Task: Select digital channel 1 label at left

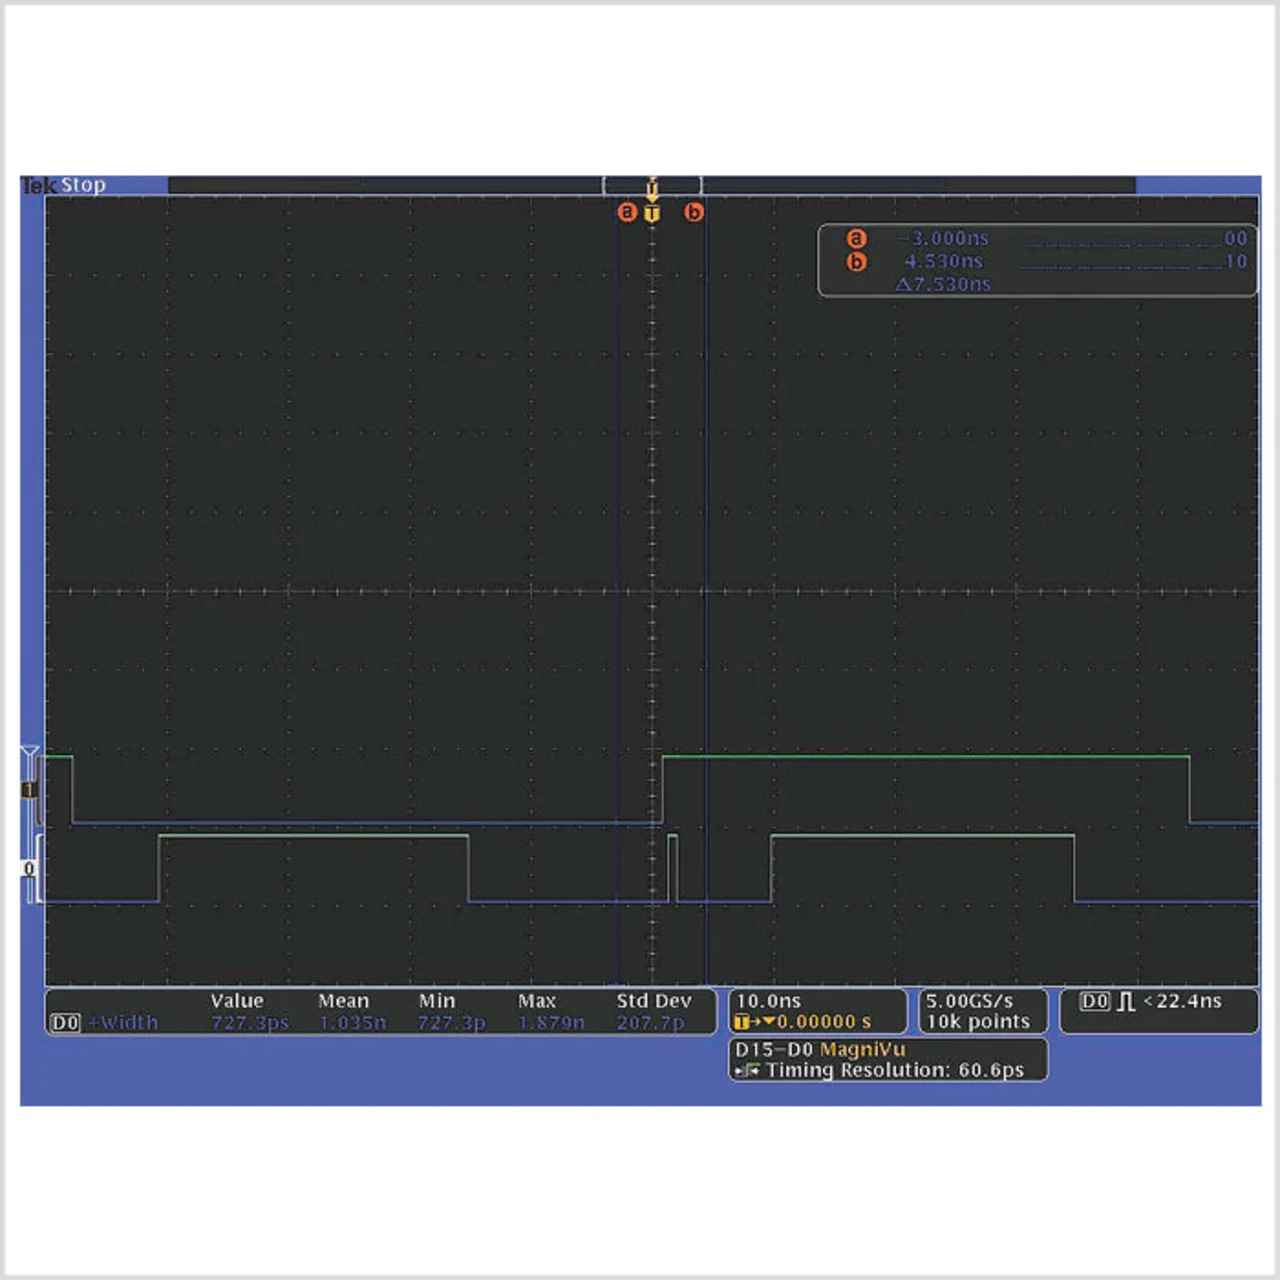Action: (29, 789)
